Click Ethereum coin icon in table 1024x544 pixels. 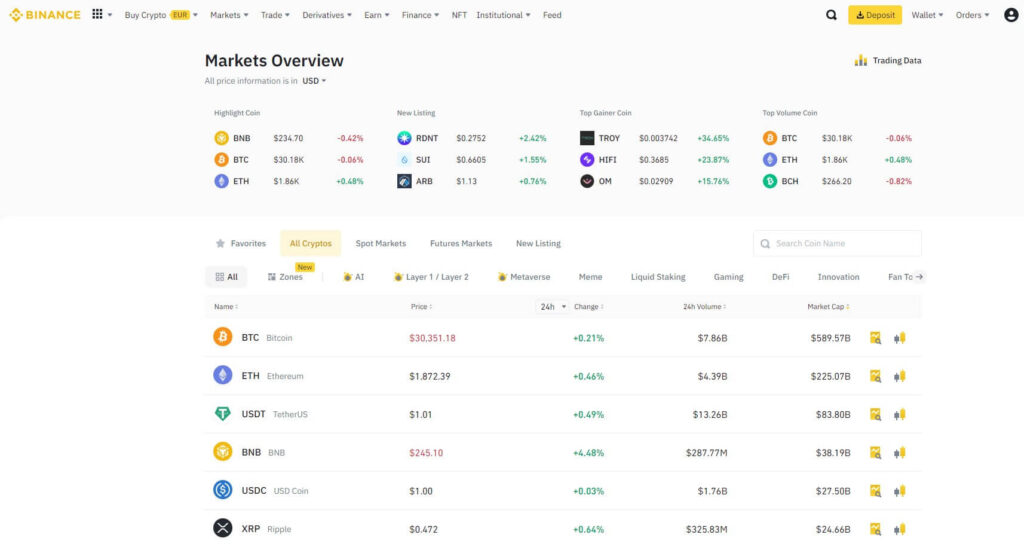(x=223, y=375)
